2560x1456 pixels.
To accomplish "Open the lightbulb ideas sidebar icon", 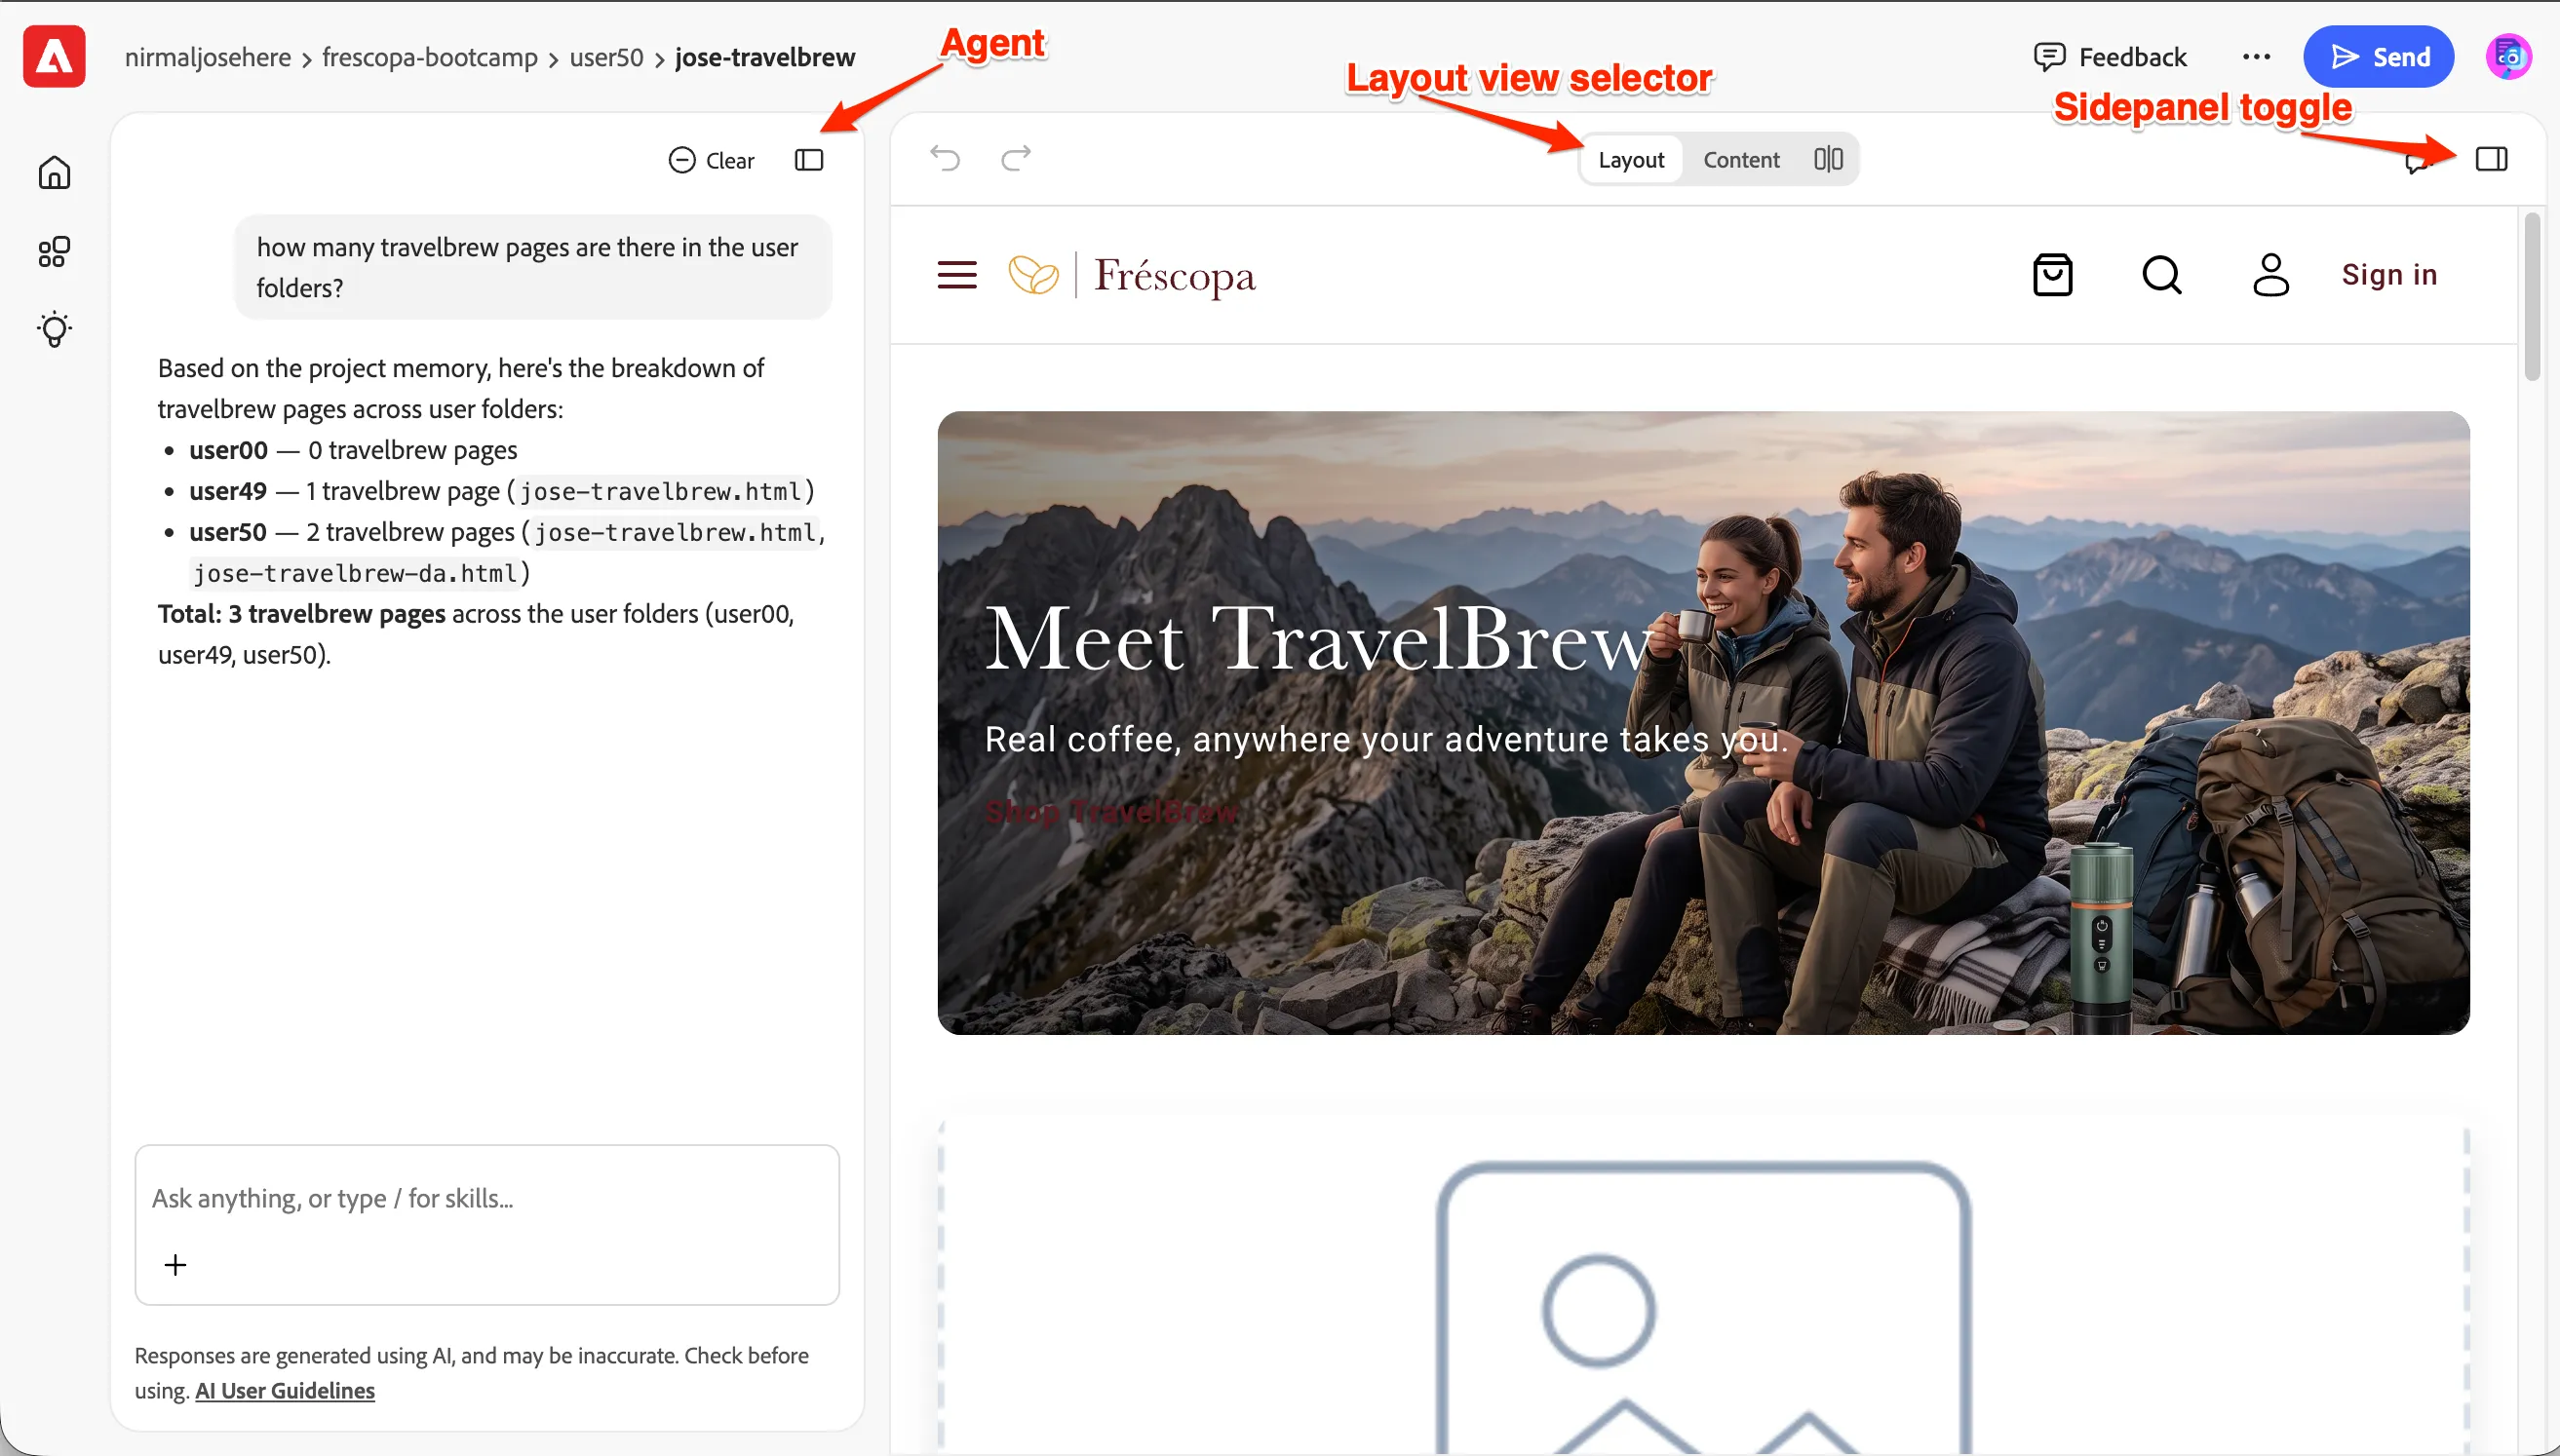I will pos(54,329).
